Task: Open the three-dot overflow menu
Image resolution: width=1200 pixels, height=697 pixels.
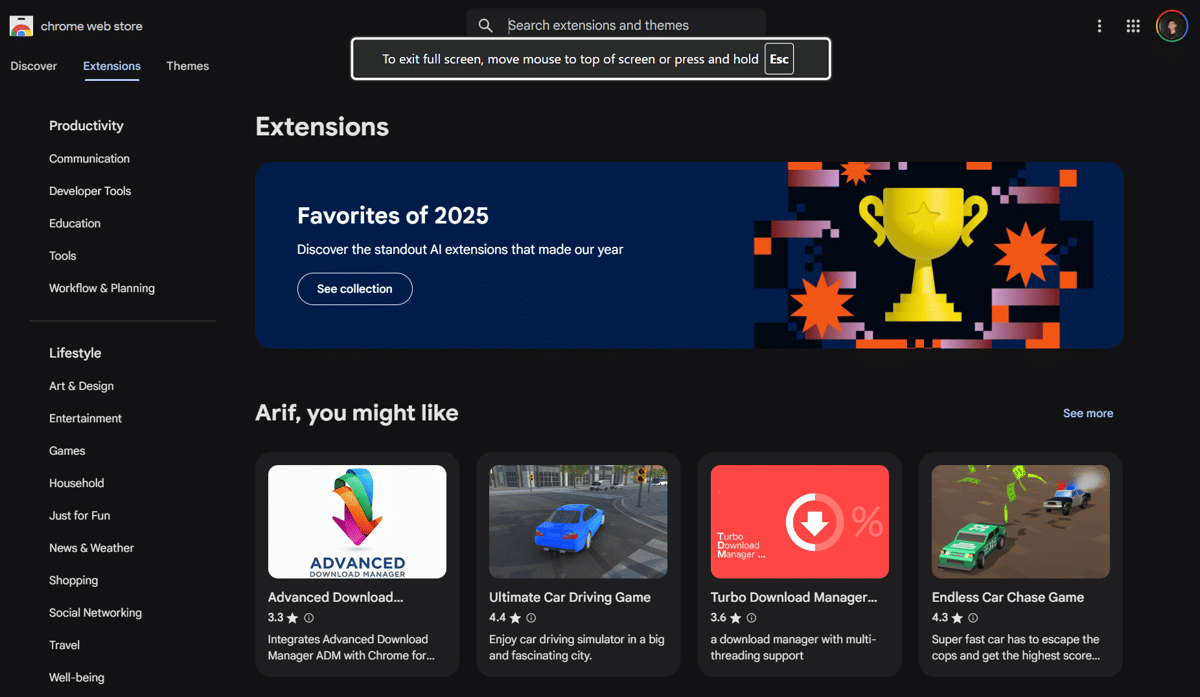Action: point(1099,25)
